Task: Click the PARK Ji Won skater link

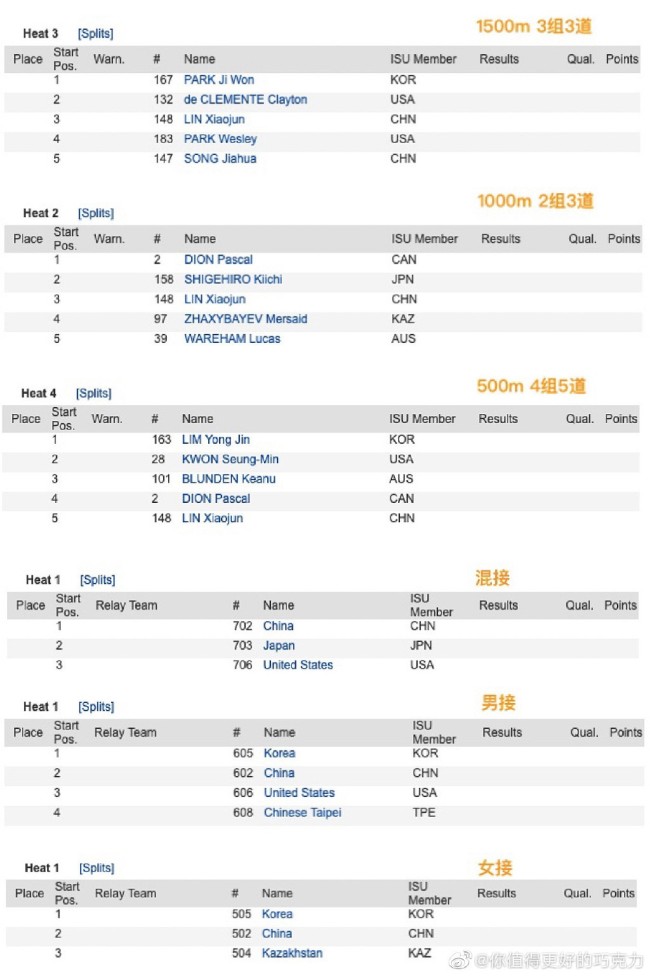Action: [x=218, y=80]
